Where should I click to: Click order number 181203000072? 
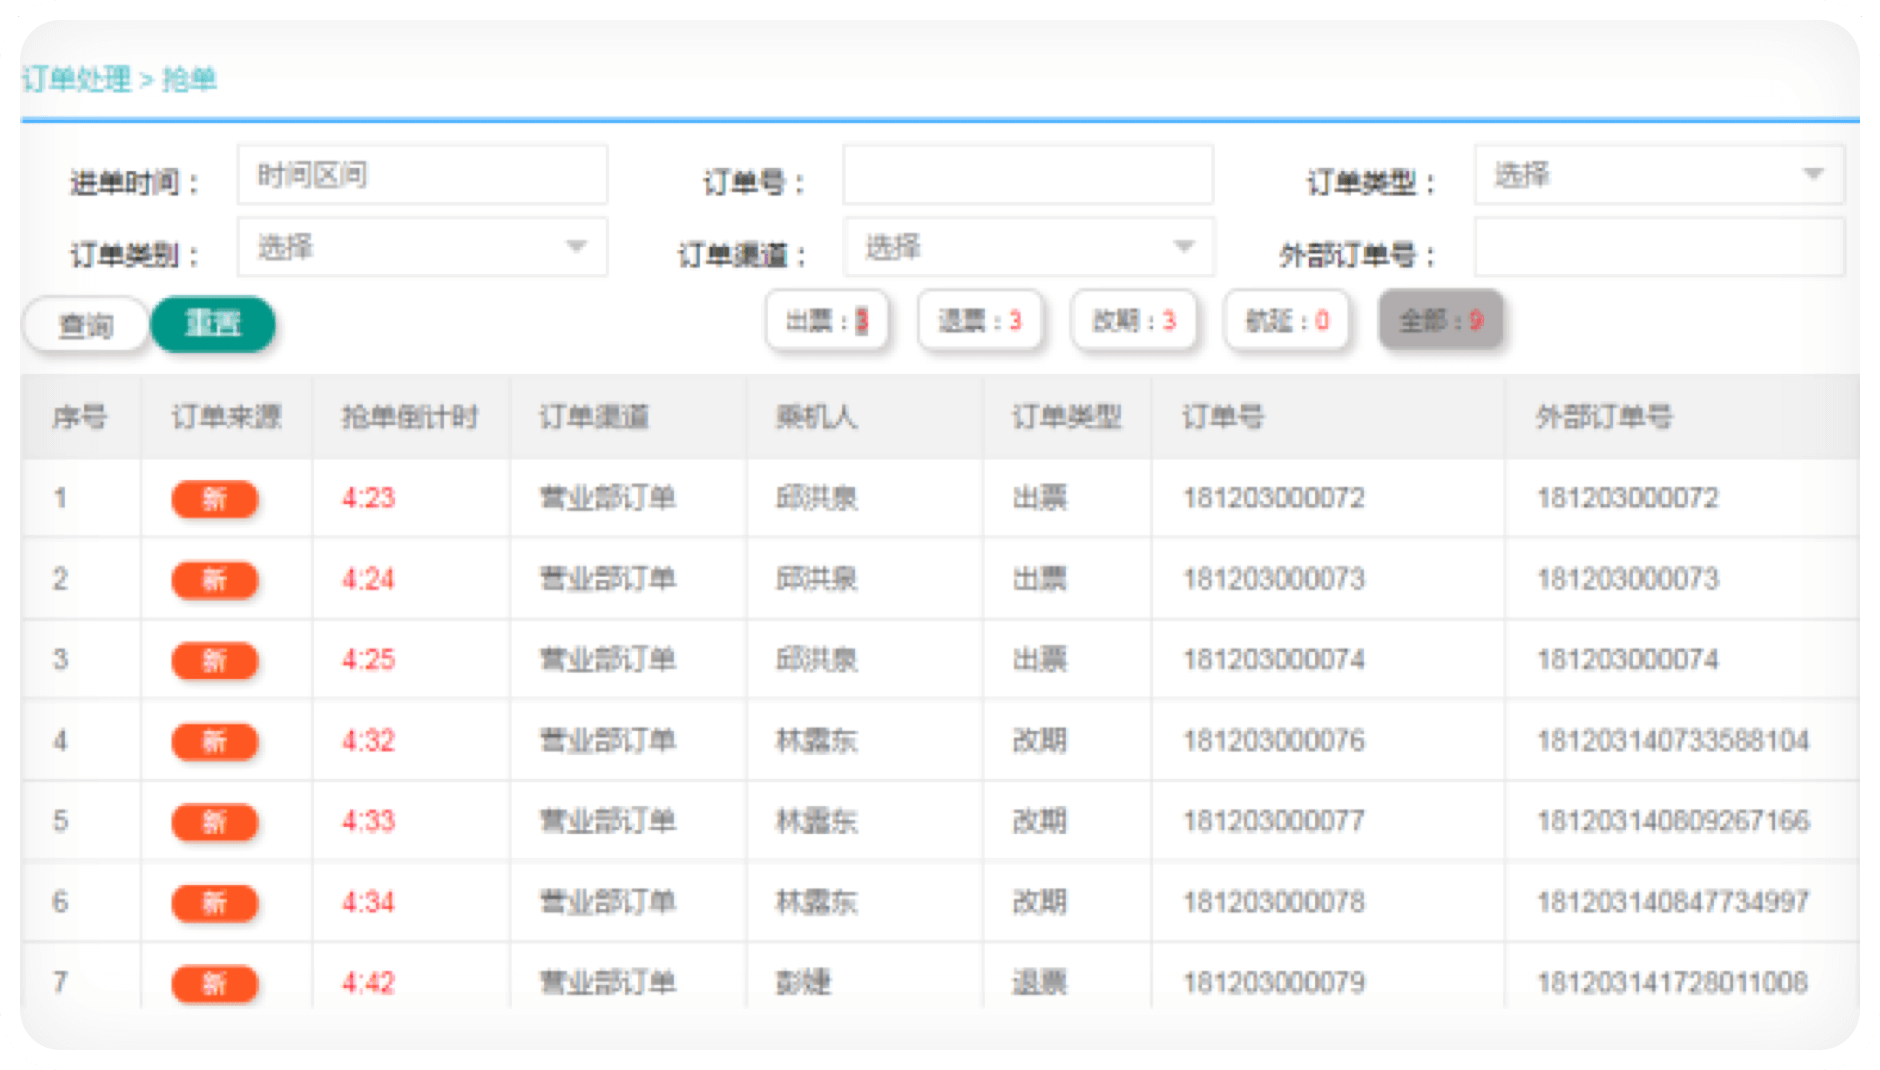pos(1273,498)
